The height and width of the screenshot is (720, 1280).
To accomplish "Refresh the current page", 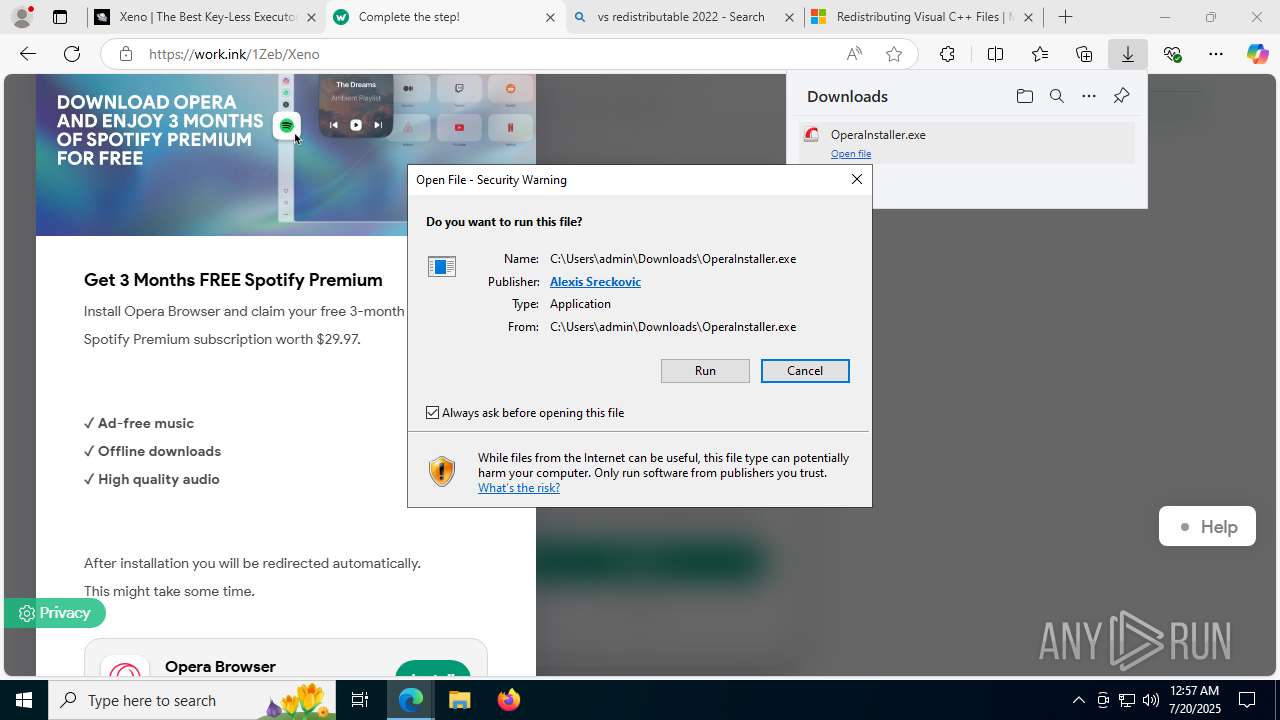I will point(72,54).
